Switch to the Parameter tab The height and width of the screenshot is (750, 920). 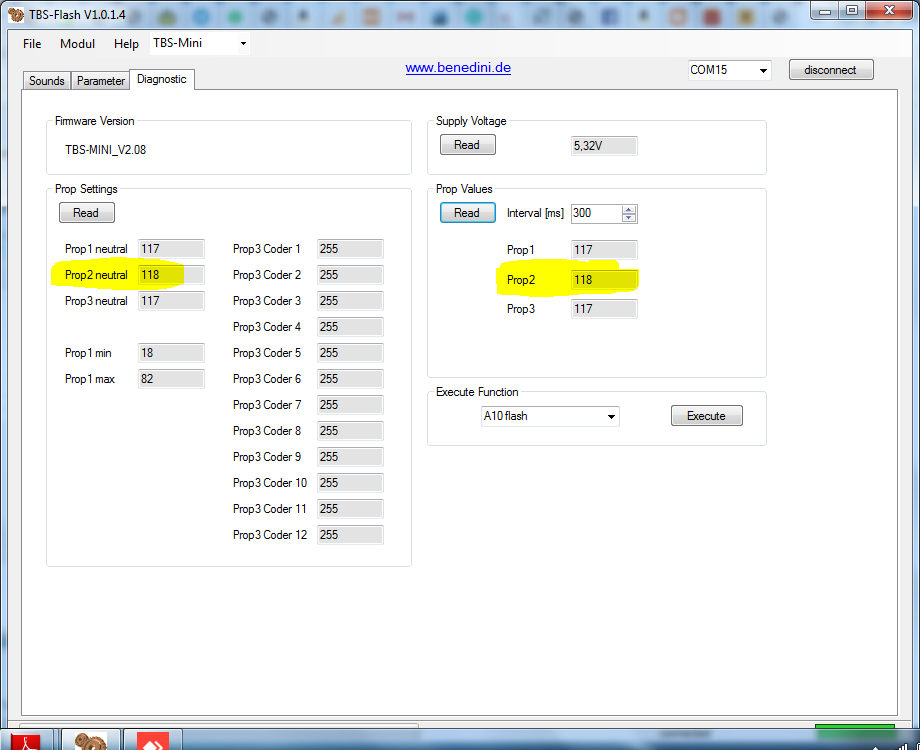pos(101,81)
